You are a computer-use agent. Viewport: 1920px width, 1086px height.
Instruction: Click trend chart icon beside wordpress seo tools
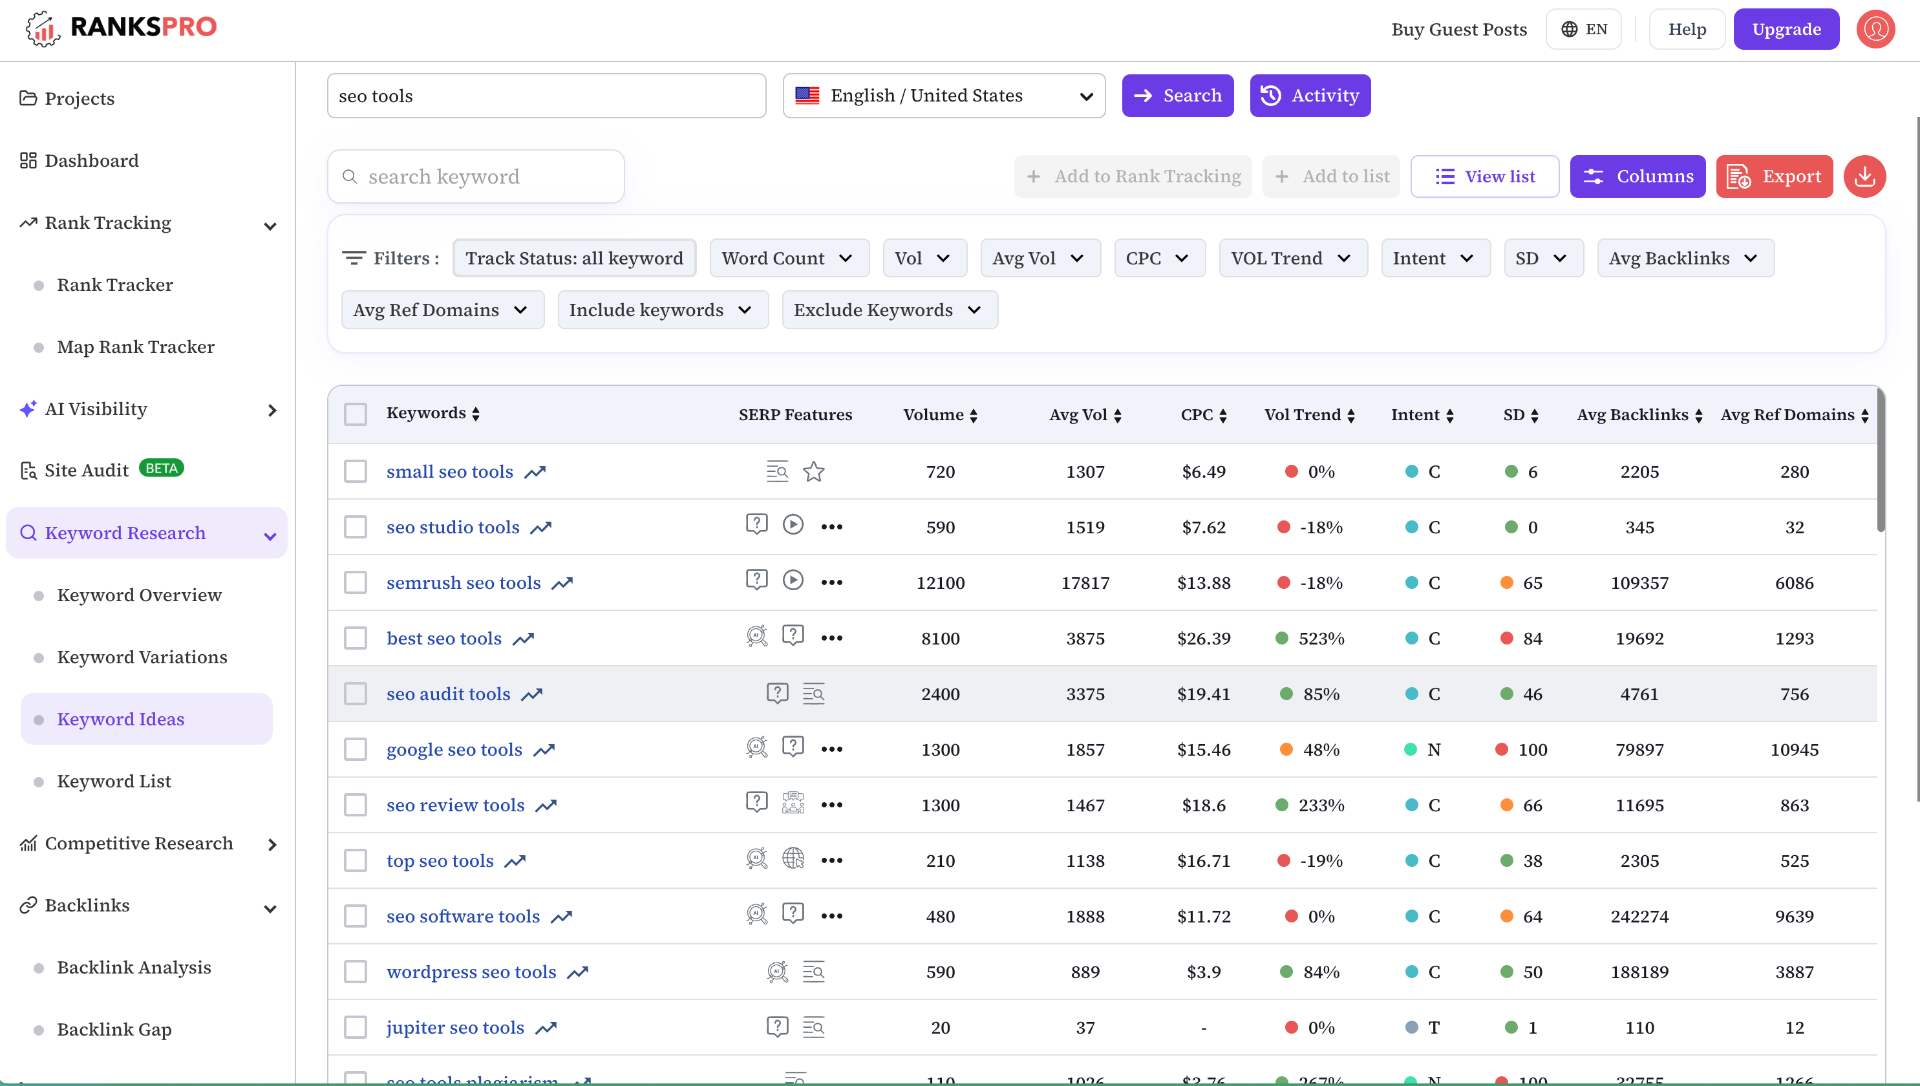point(578,972)
